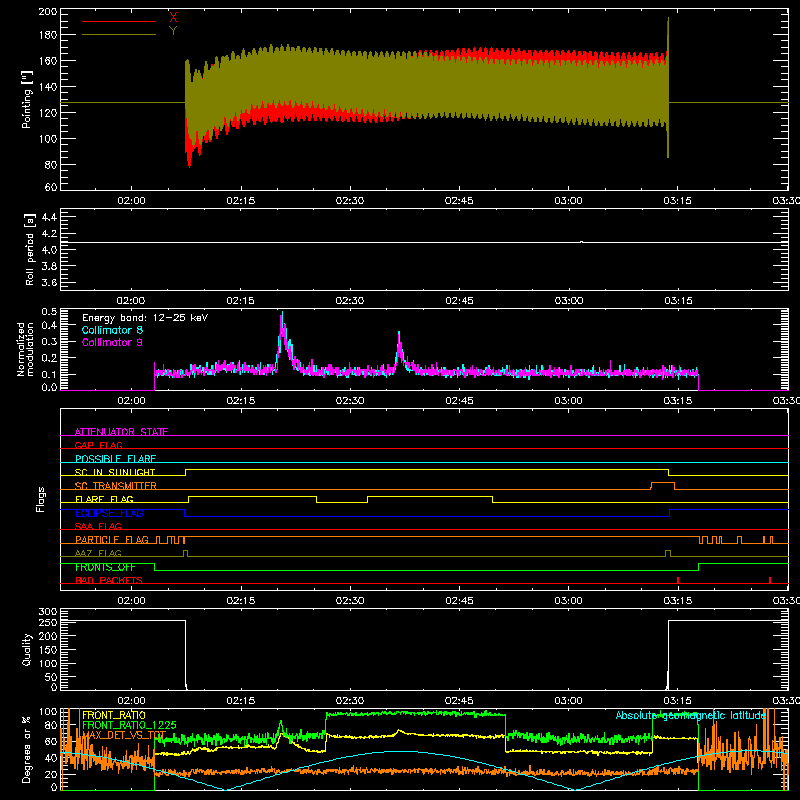Image resolution: width=800 pixels, height=800 pixels.
Task: Click the FLARE_FLAG label
Action: [104, 499]
